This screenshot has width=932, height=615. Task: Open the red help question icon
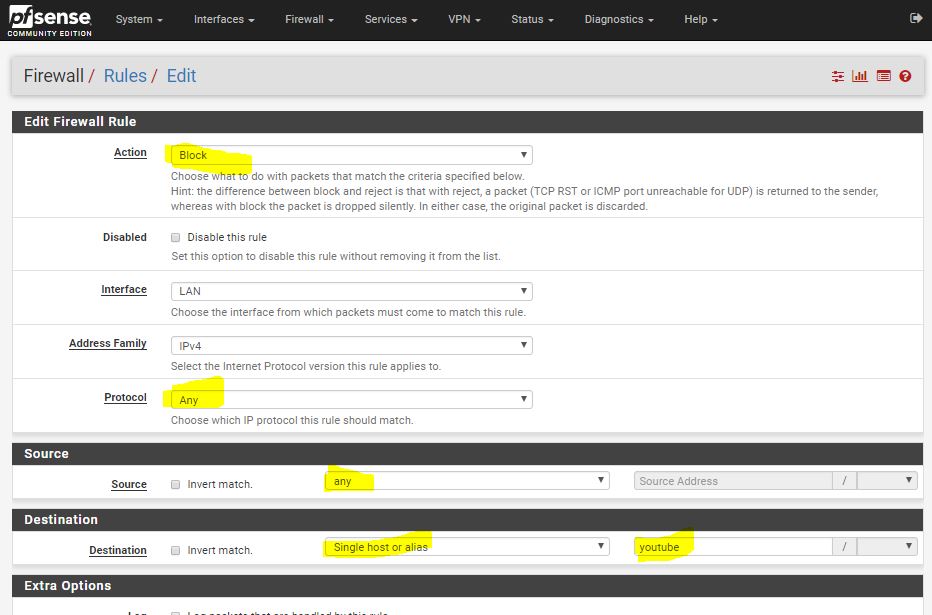[905, 76]
